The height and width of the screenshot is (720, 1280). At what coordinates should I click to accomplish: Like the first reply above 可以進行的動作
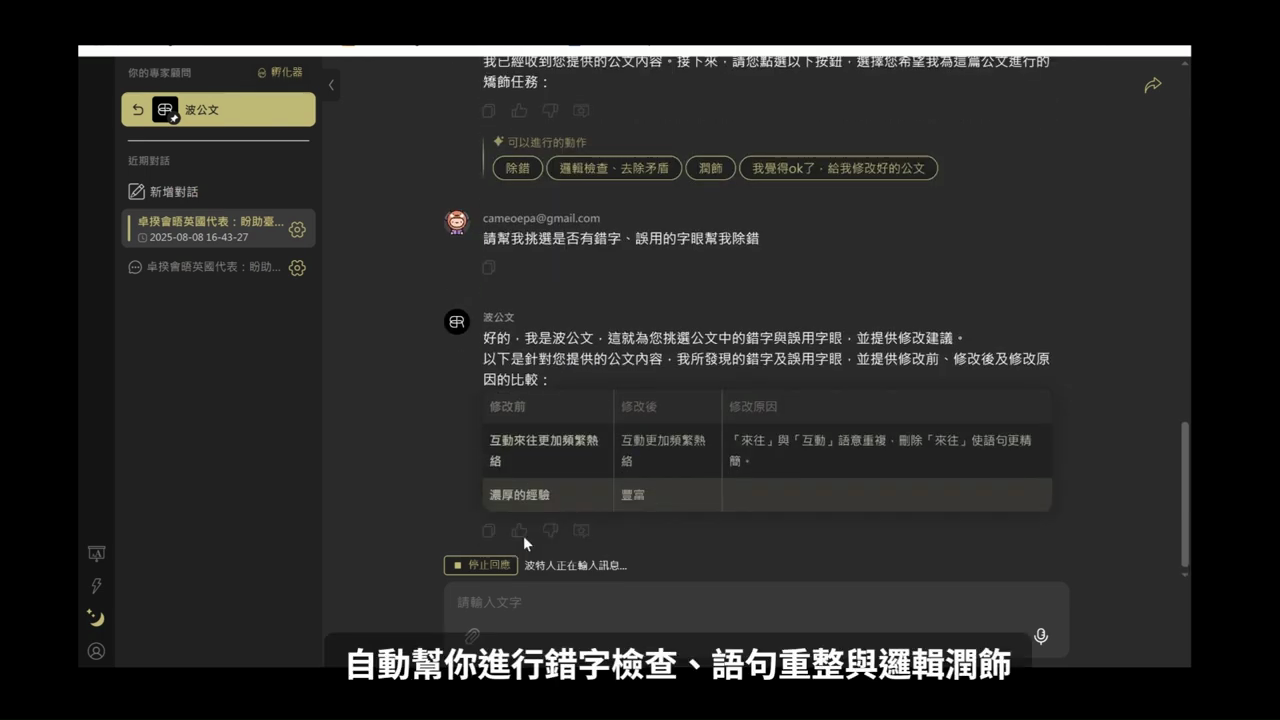[x=519, y=111]
